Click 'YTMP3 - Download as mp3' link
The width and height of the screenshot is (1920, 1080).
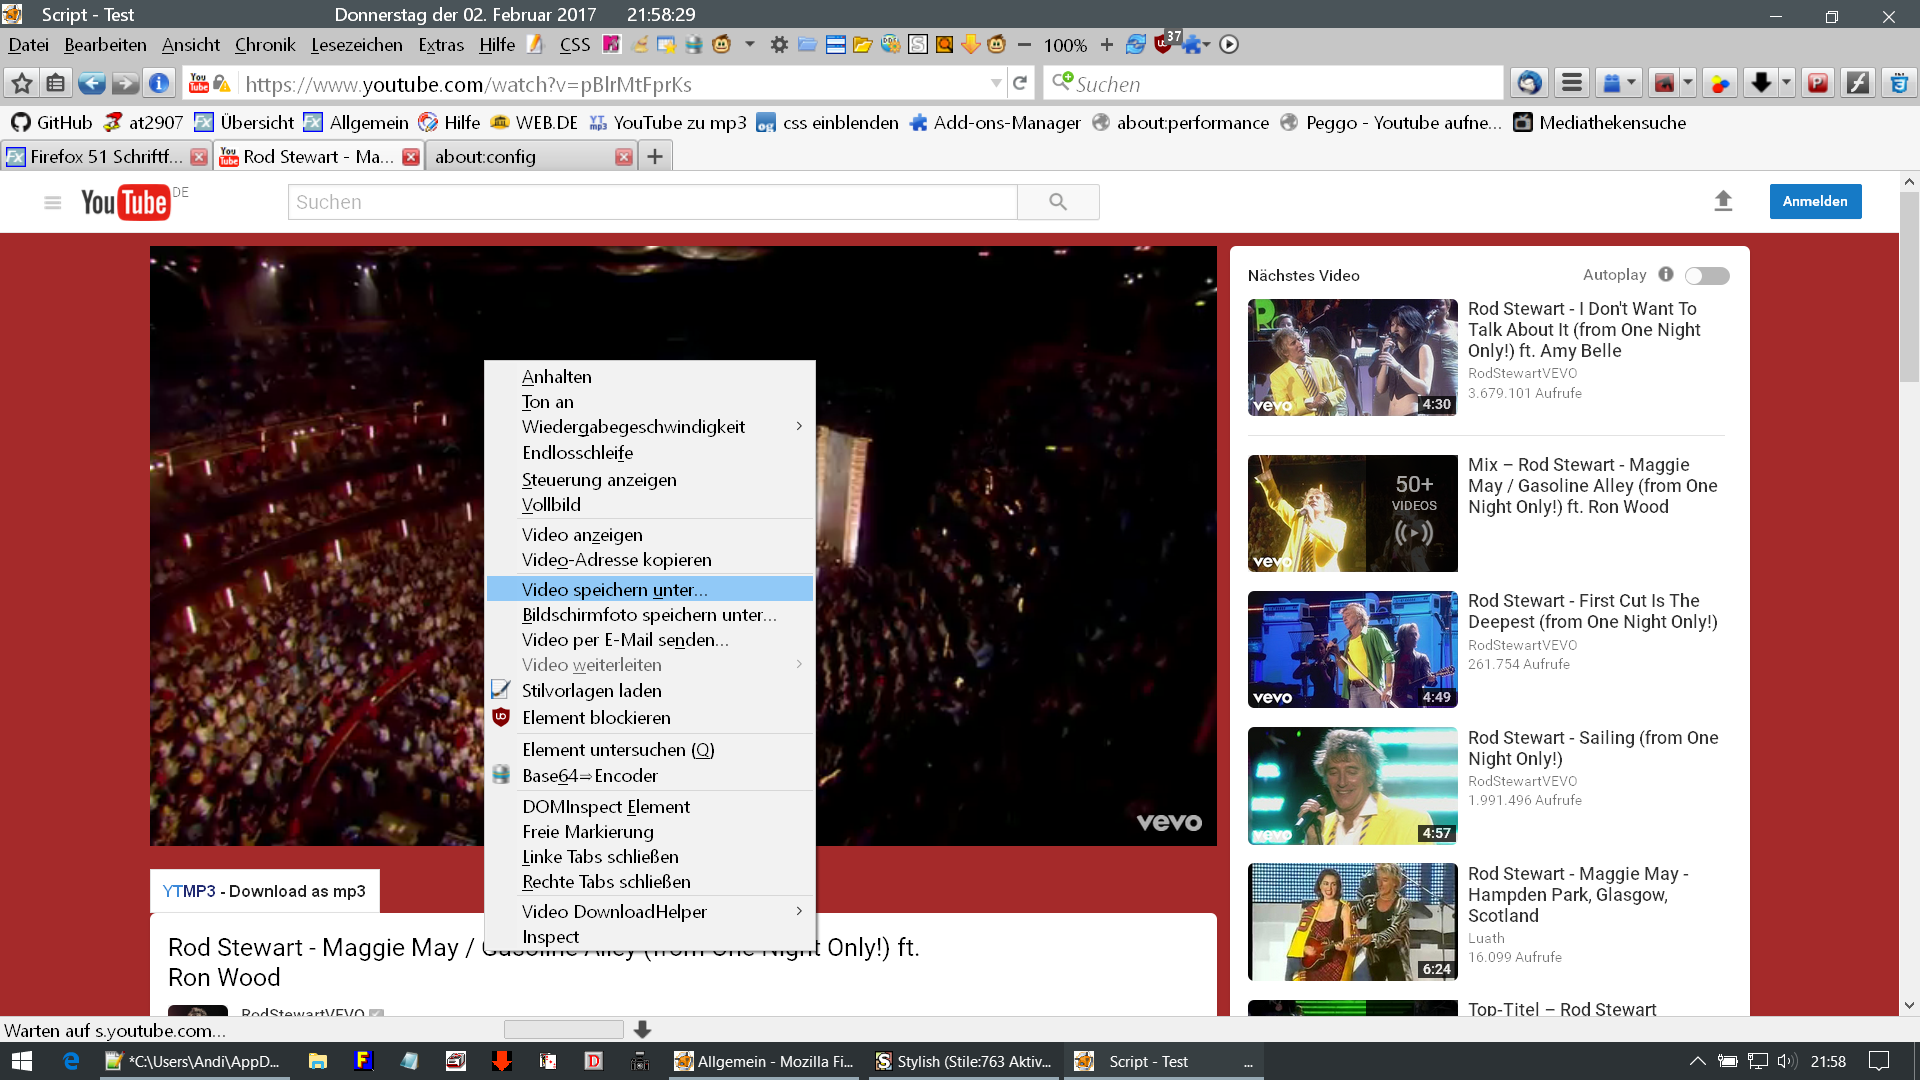pyautogui.click(x=264, y=891)
